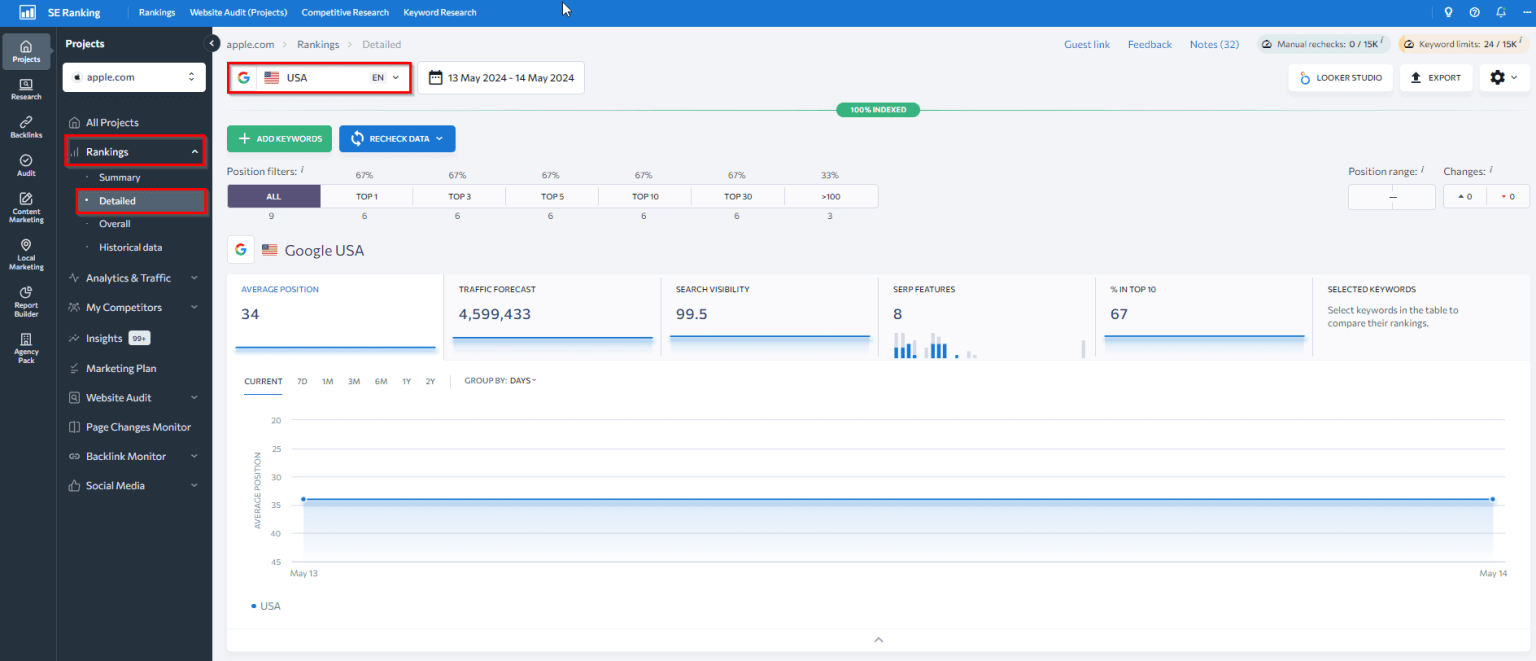The height and width of the screenshot is (661, 1536).
Task: Click the Agency Pack sidebar icon
Action: (x=26, y=346)
